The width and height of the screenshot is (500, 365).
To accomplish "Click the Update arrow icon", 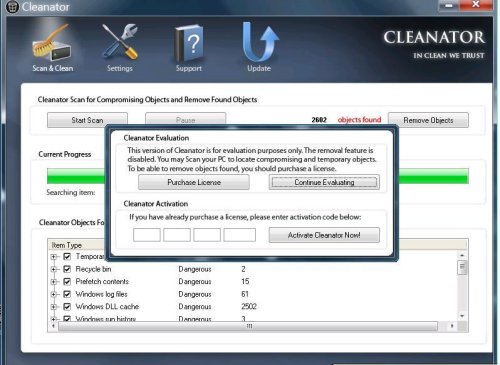I will [260, 42].
